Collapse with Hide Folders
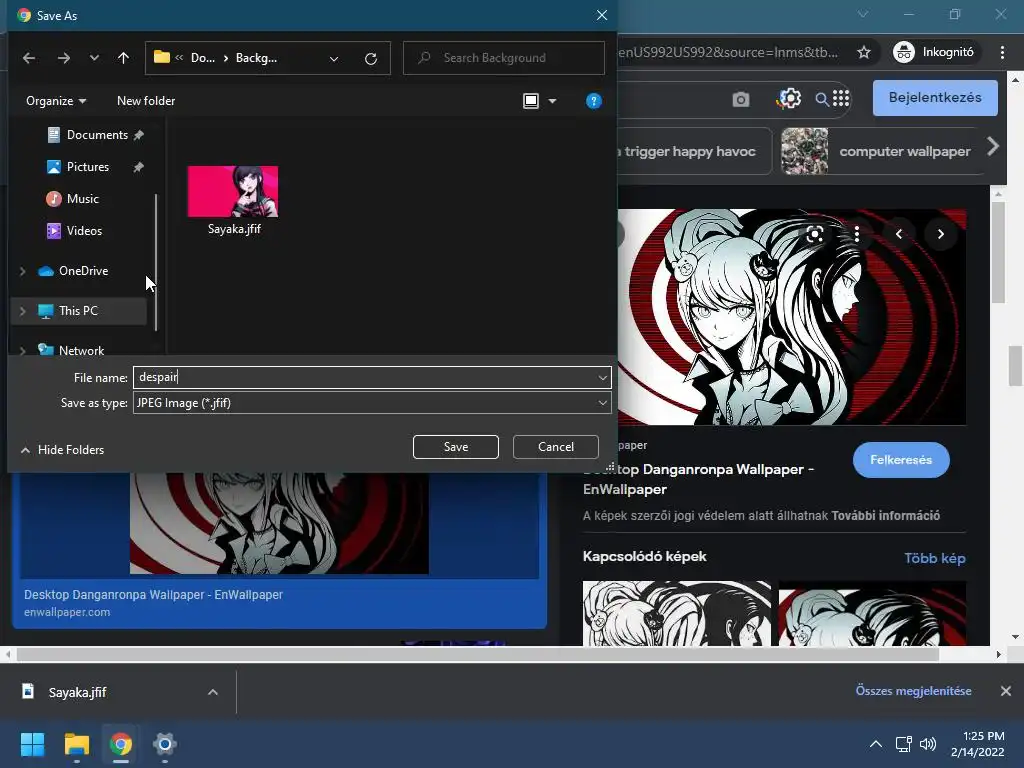 (63, 450)
